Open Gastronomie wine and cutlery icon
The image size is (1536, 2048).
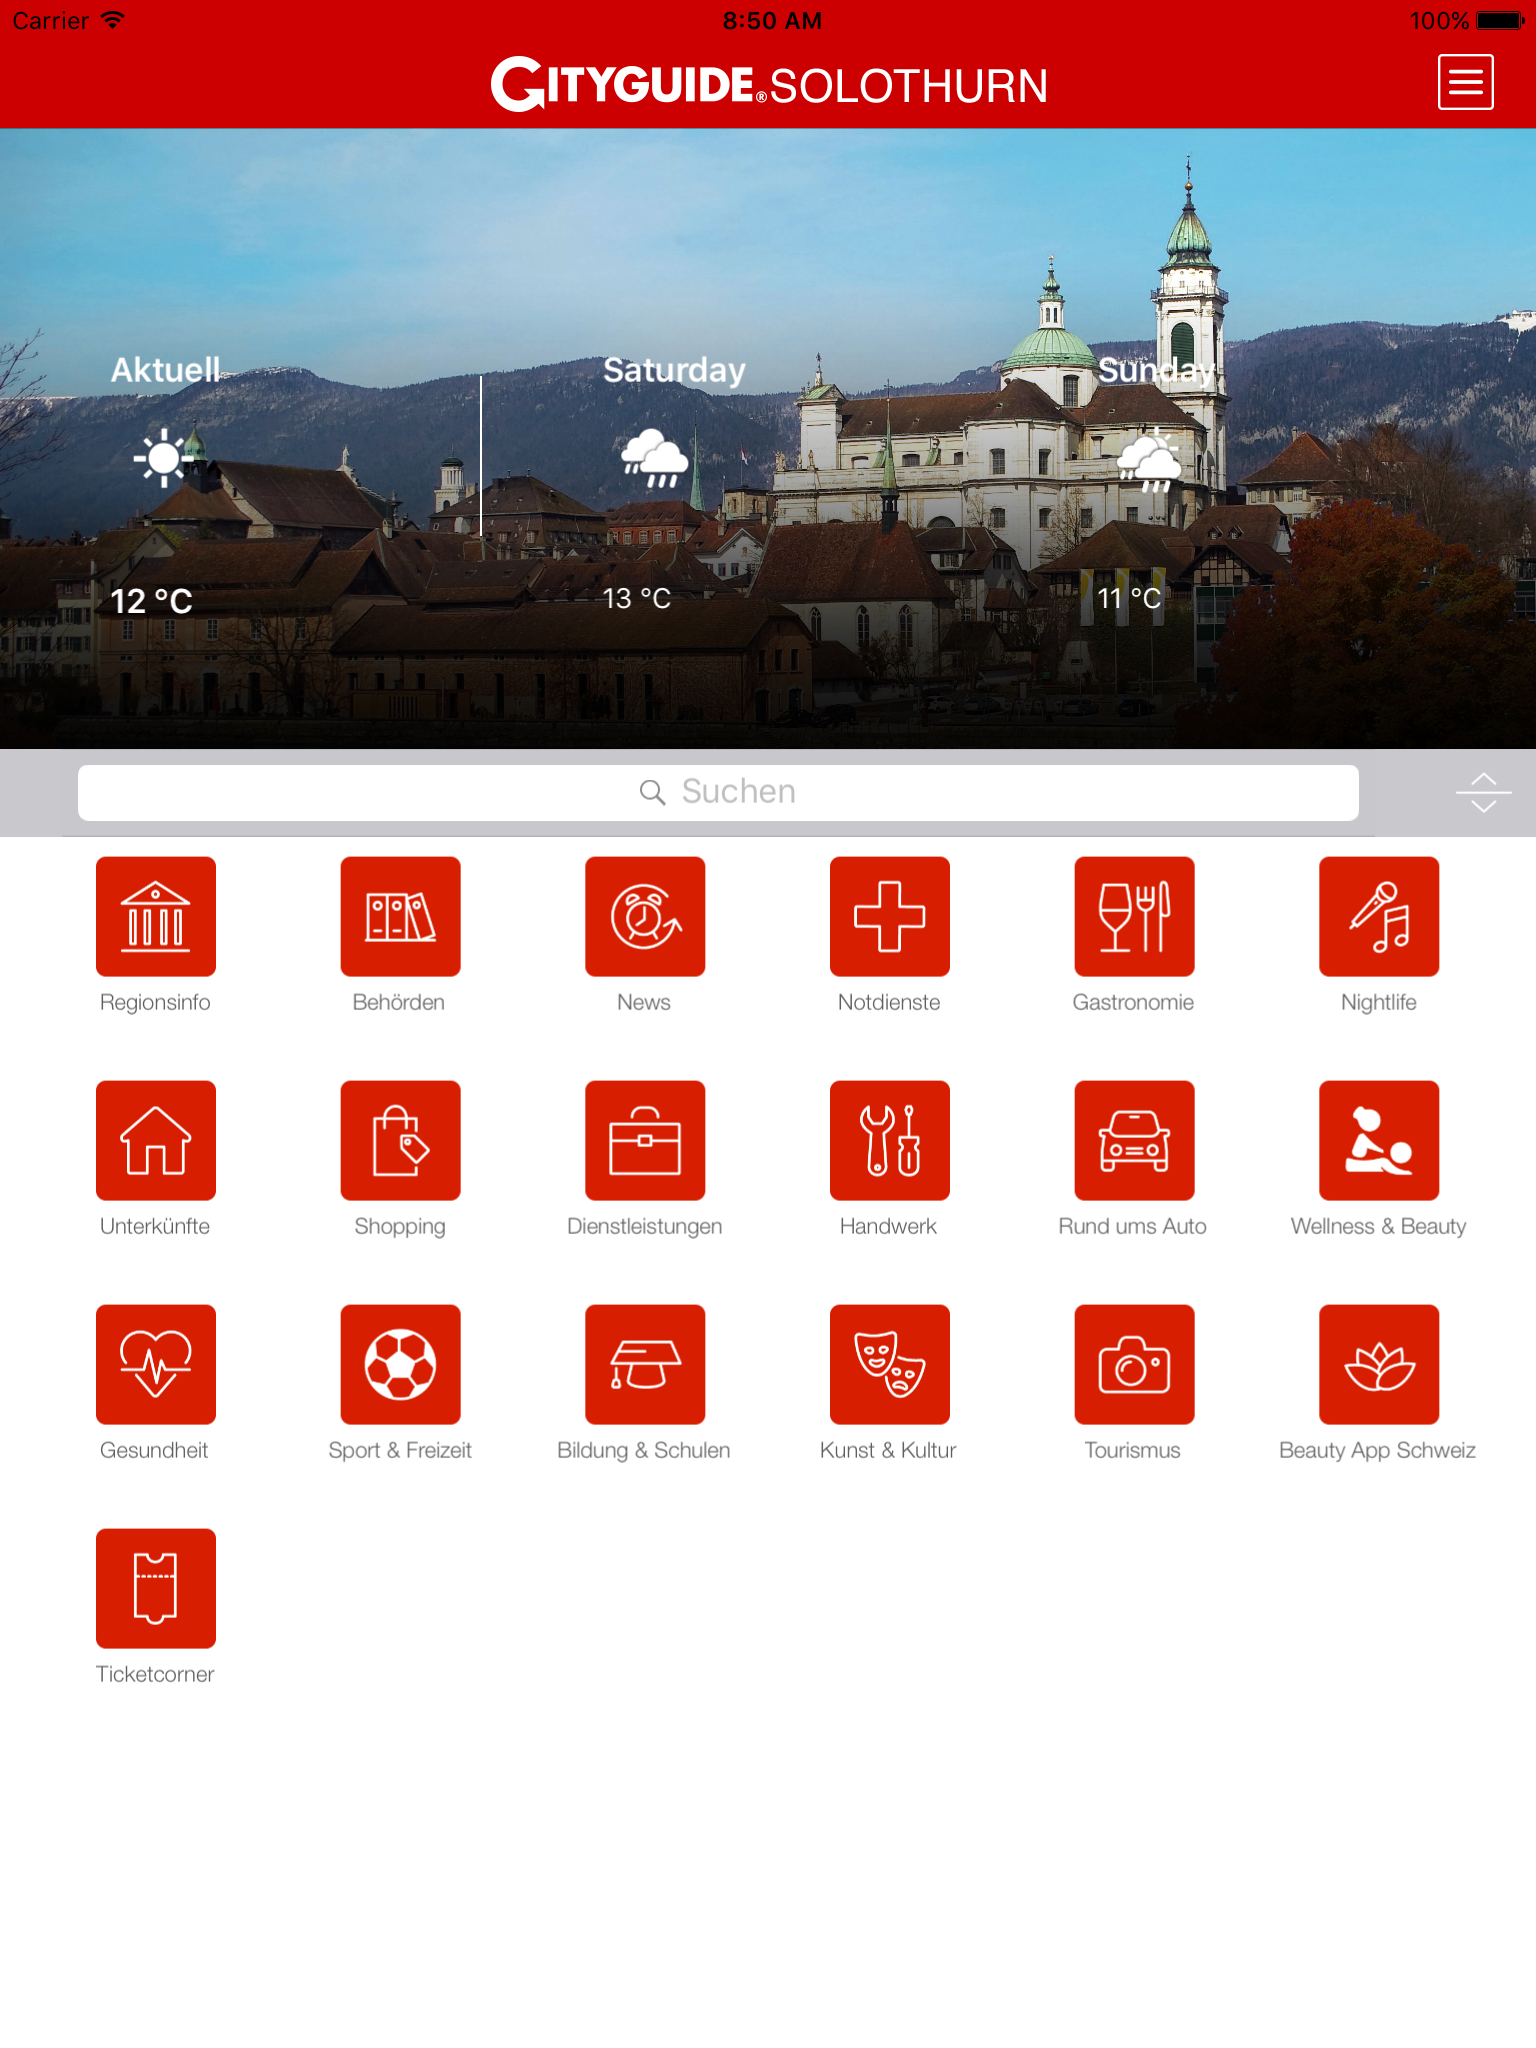(1134, 916)
